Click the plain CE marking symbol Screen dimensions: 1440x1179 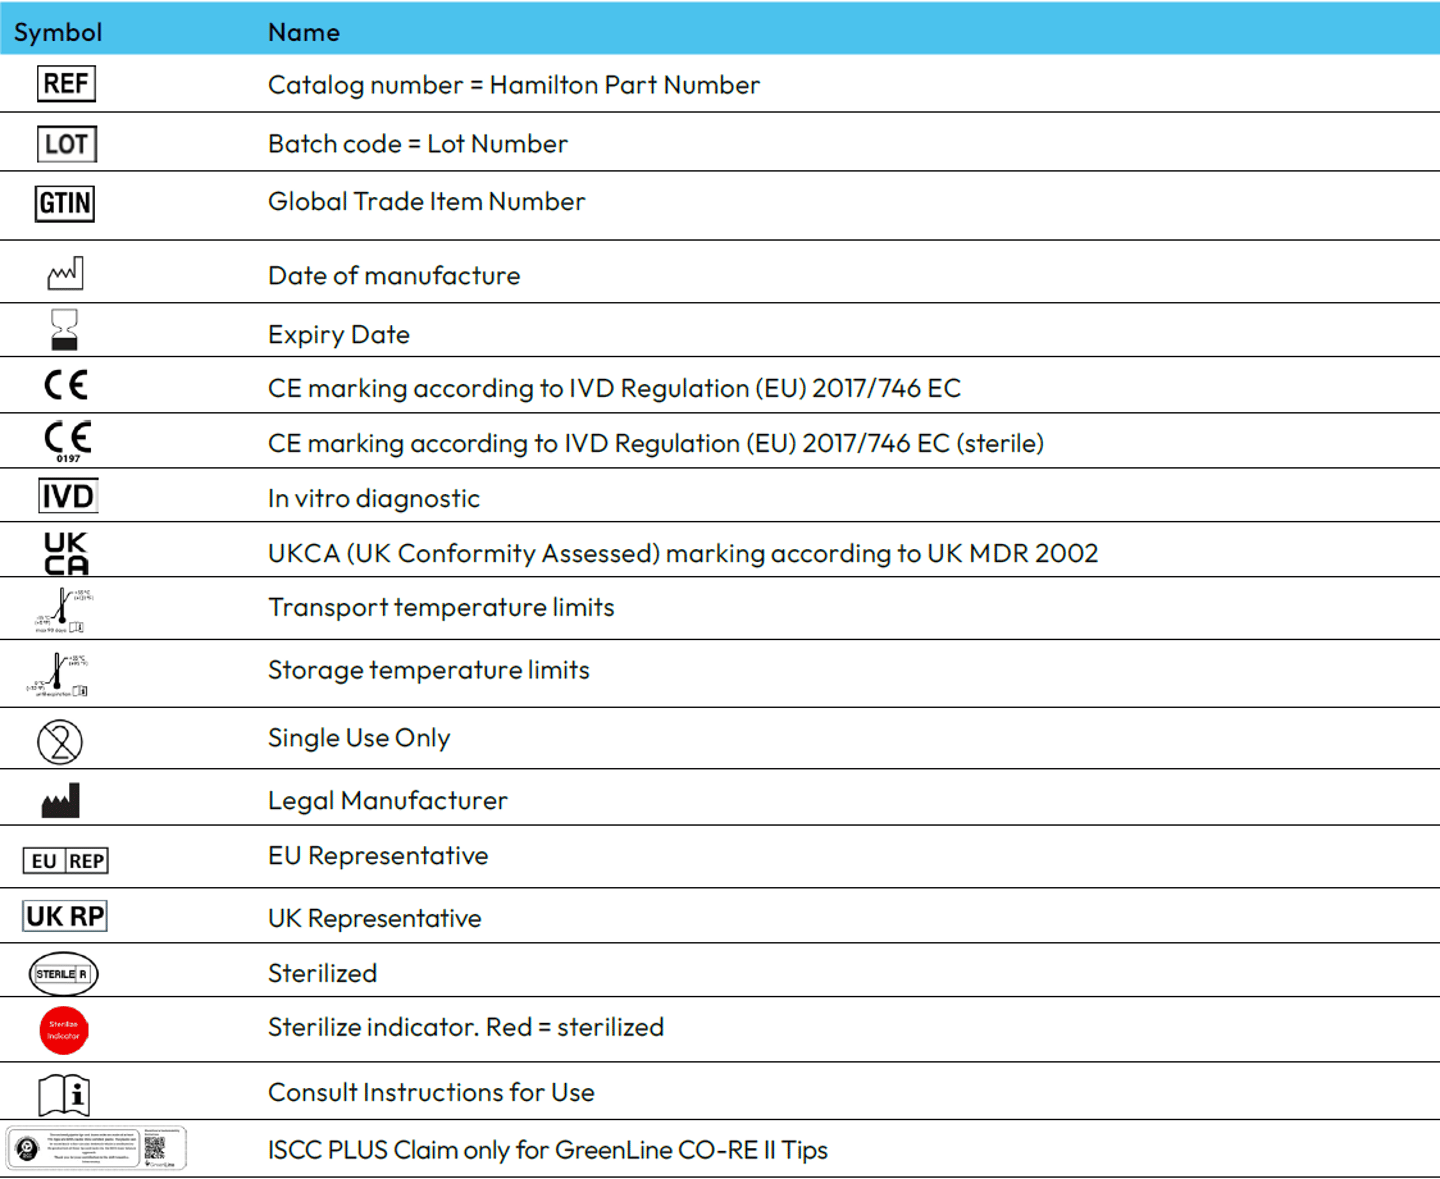pyautogui.click(x=66, y=385)
